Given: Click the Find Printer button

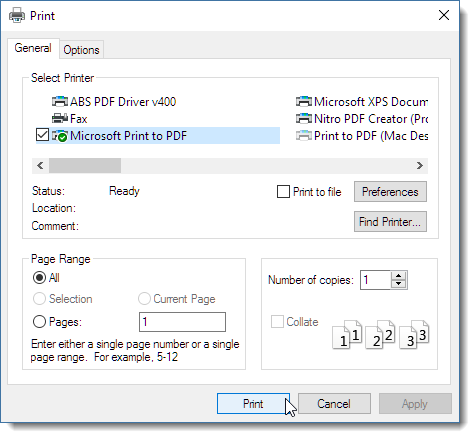Looking at the screenshot, I should click(x=390, y=221).
